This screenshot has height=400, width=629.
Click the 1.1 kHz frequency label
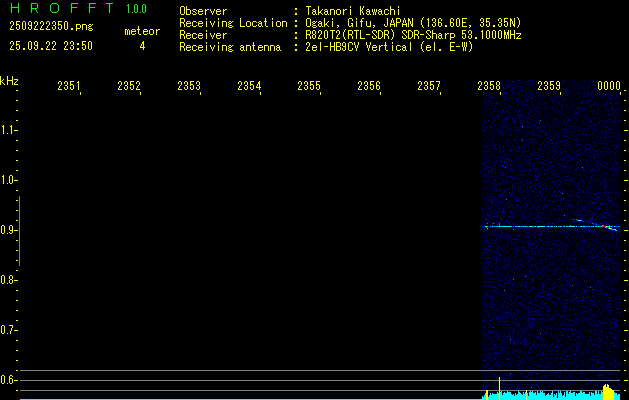click(x=8, y=130)
